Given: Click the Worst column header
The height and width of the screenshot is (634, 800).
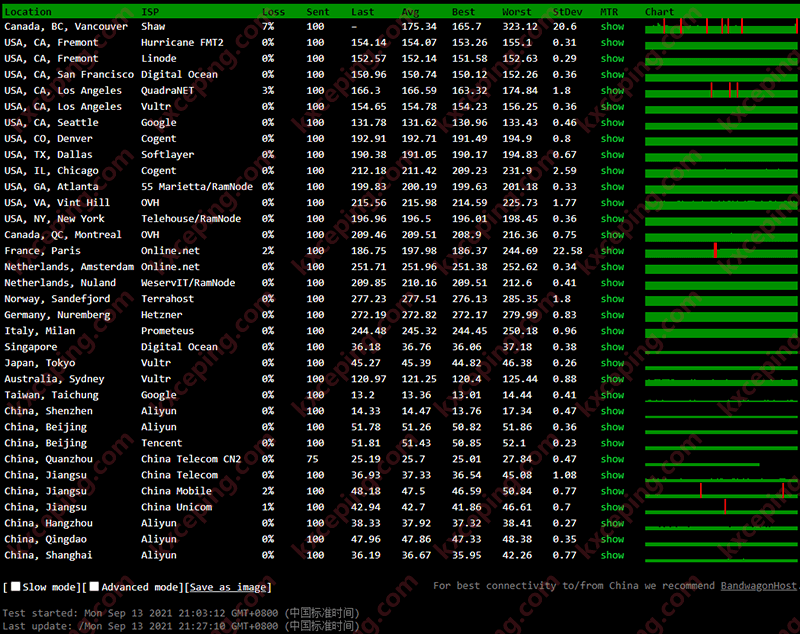Looking at the screenshot, I should coord(517,12).
